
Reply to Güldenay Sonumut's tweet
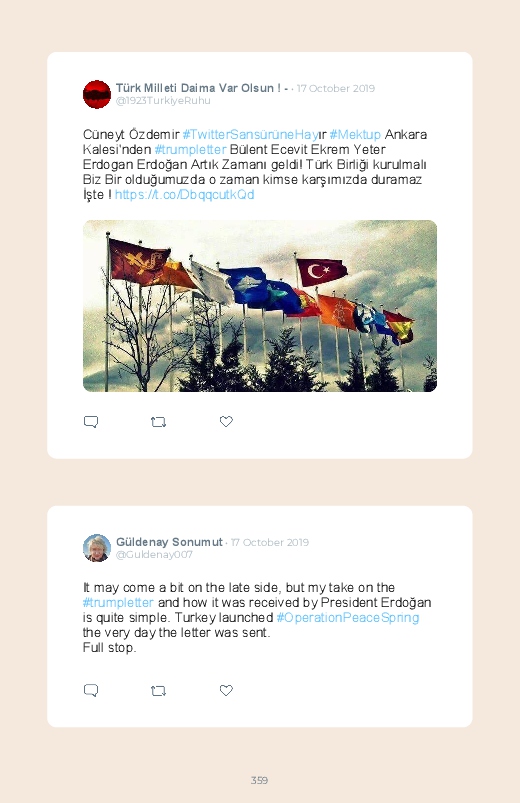tap(91, 690)
